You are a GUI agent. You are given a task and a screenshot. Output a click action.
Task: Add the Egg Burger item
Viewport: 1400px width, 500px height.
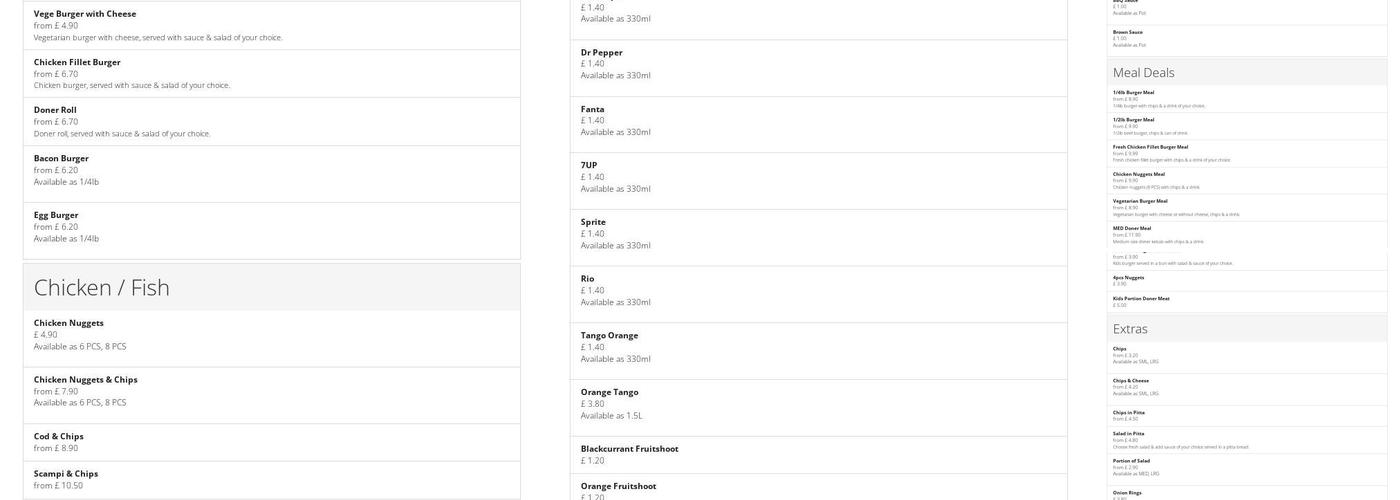(56, 215)
